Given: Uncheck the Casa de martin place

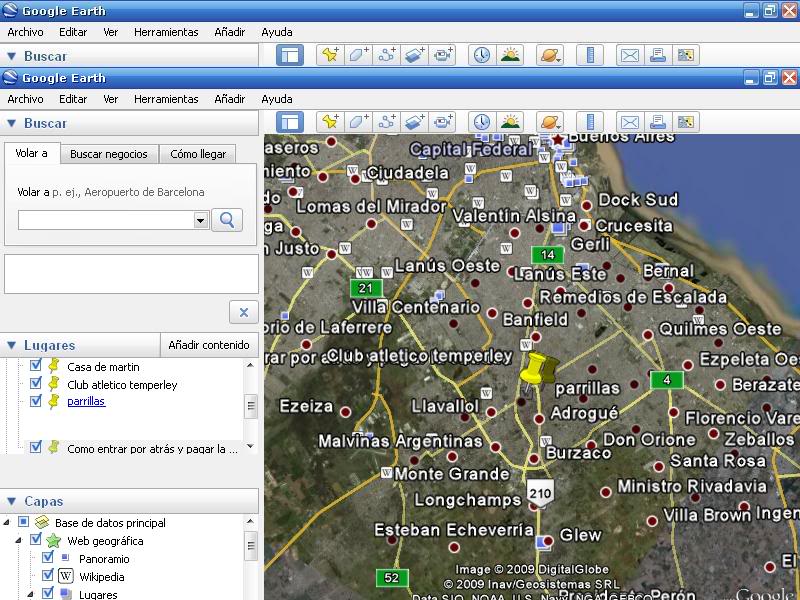Looking at the screenshot, I should click(x=36, y=365).
